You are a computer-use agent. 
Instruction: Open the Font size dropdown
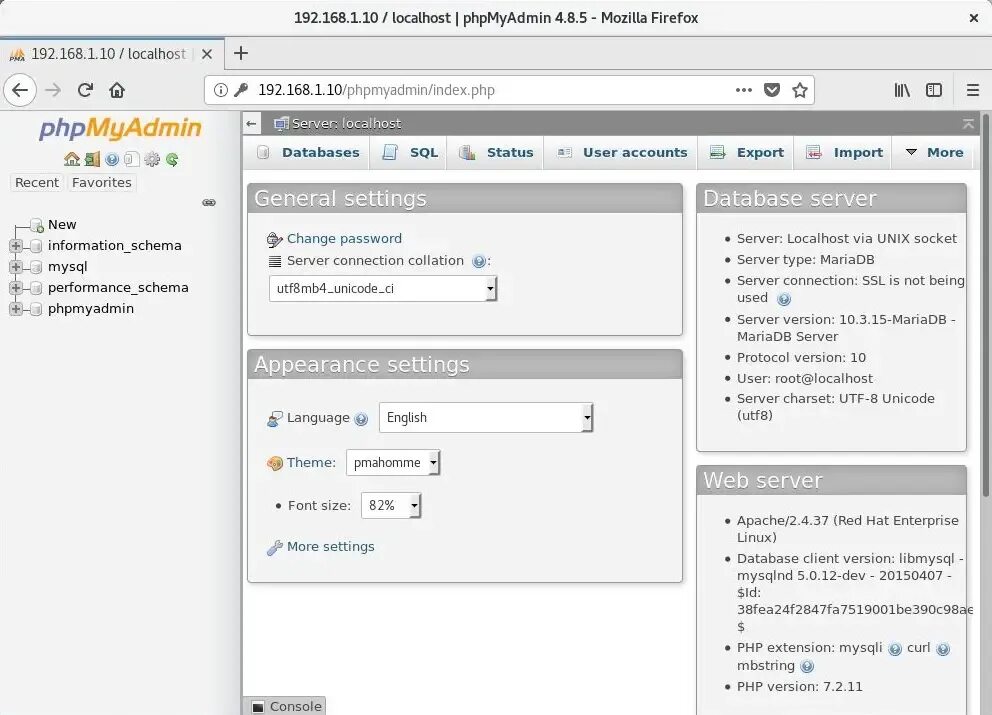point(390,505)
